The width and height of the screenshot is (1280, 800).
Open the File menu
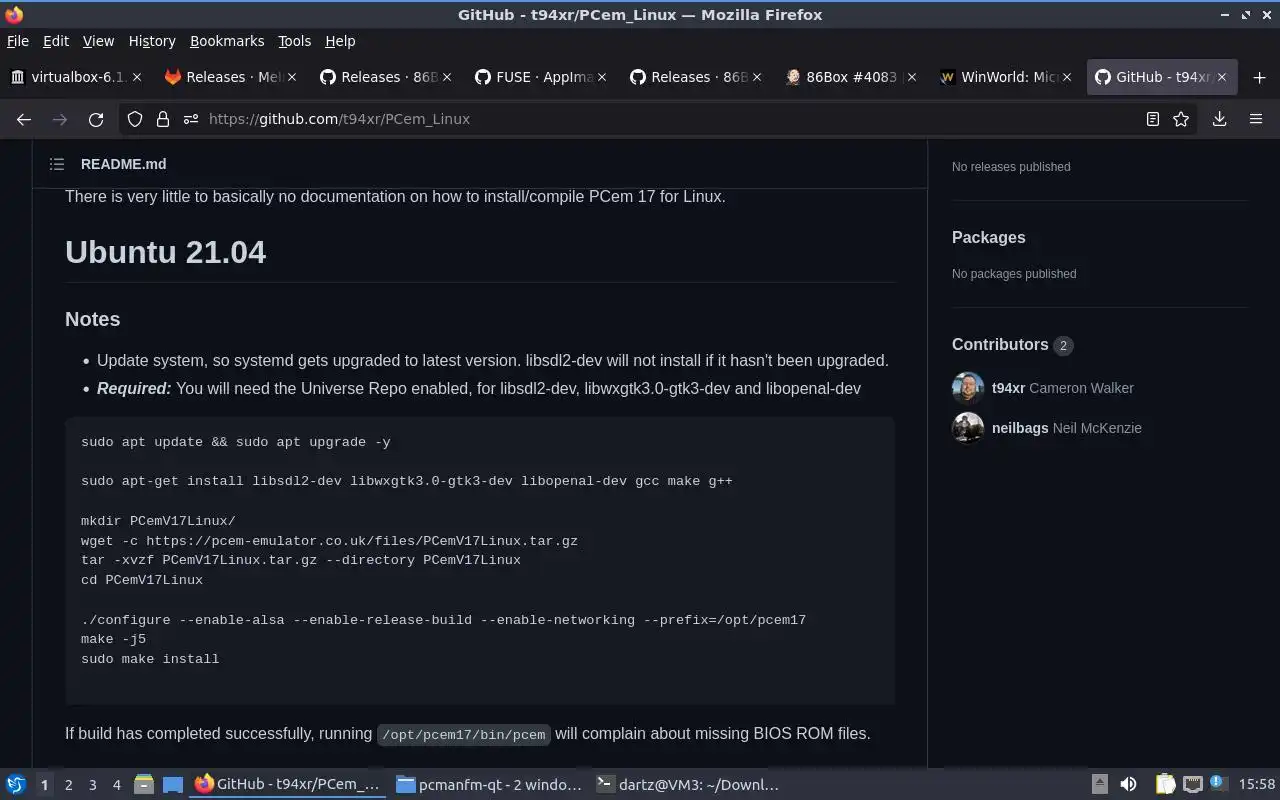[18, 41]
